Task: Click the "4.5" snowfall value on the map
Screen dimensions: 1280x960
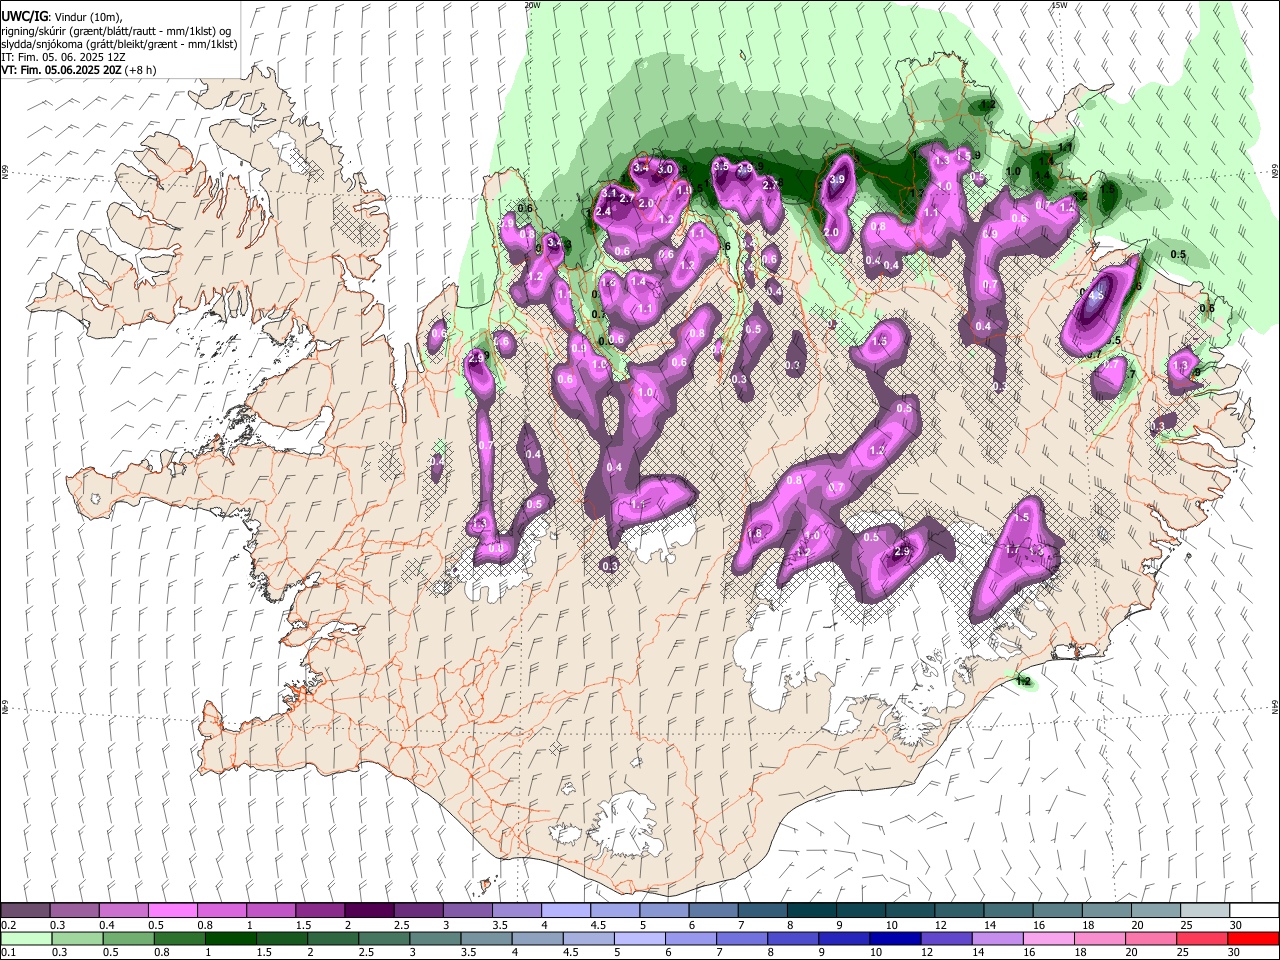Action: click(1096, 295)
